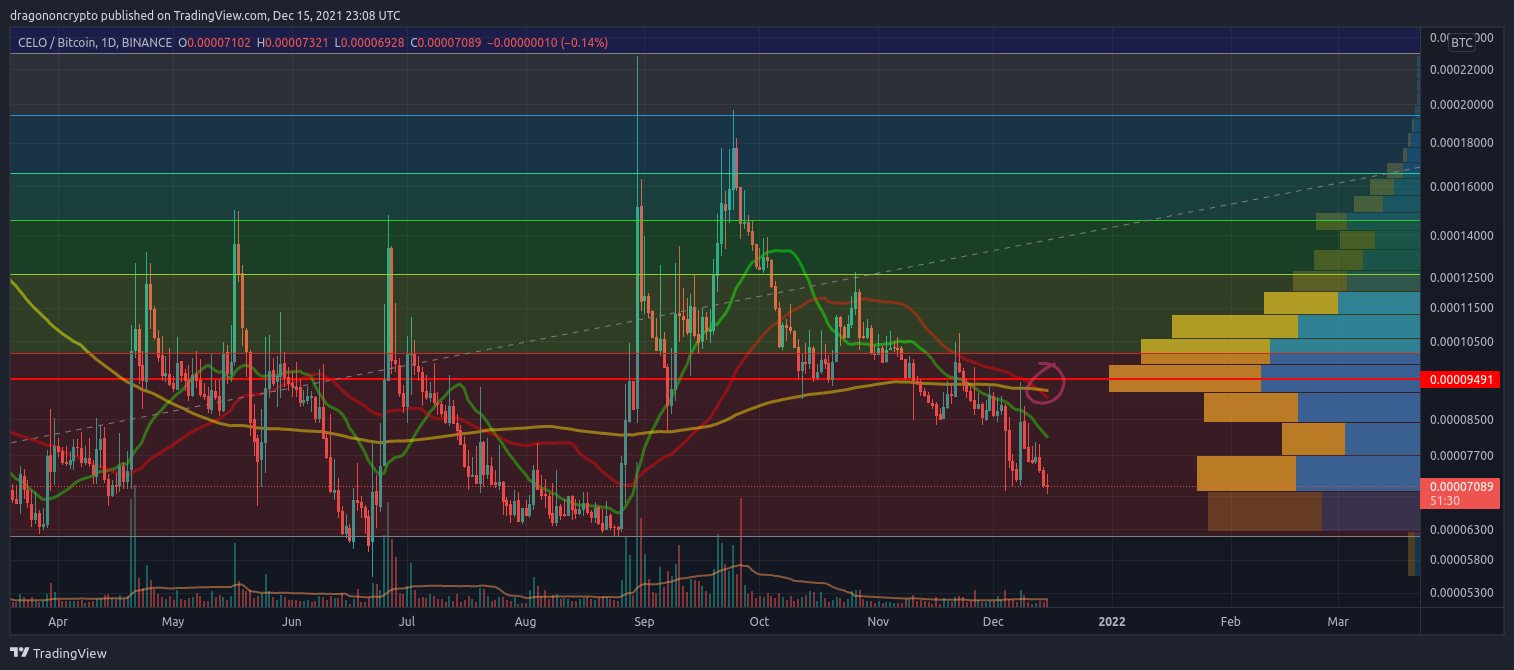
Task: Click the Oct label on the time axis
Action: click(x=759, y=622)
